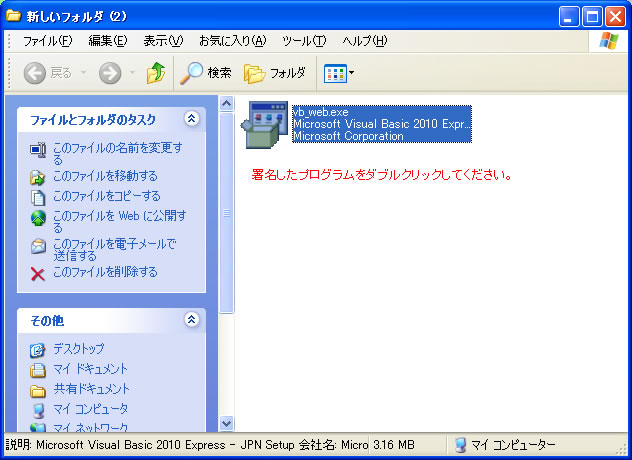Open the 編集(E) menu
Image resolution: width=632 pixels, height=460 pixels.
point(108,41)
